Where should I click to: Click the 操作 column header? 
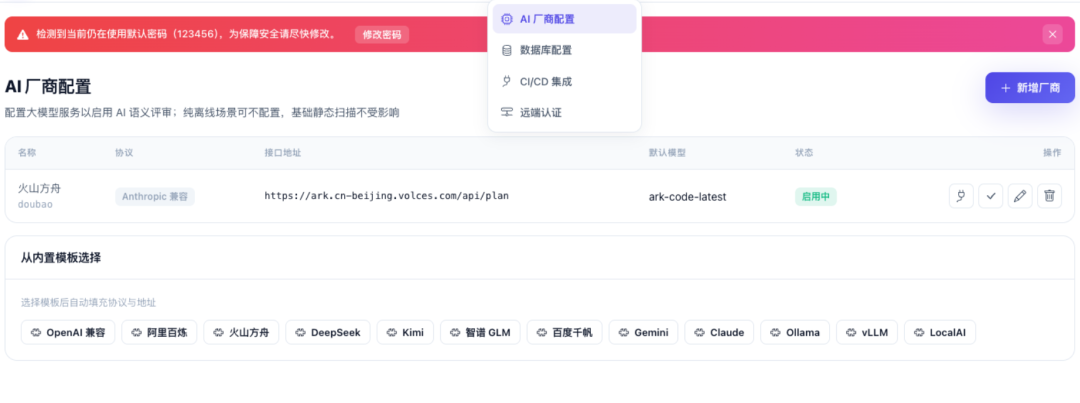tap(1052, 152)
